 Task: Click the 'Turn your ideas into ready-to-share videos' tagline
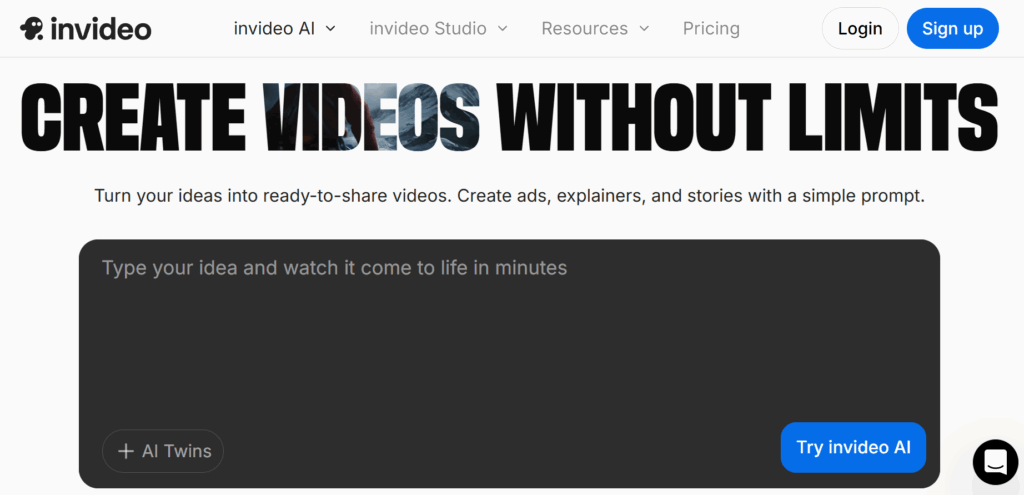pyautogui.click(x=509, y=196)
